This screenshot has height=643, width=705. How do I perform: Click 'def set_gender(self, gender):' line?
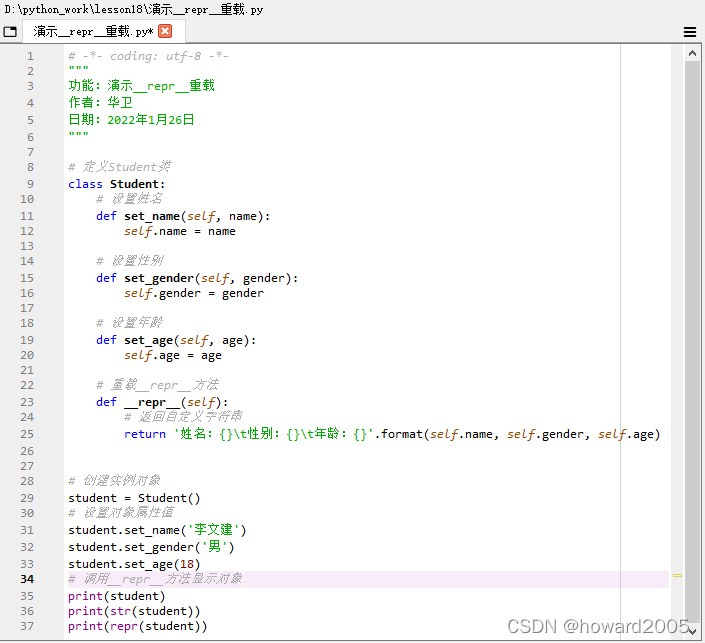coord(197,278)
